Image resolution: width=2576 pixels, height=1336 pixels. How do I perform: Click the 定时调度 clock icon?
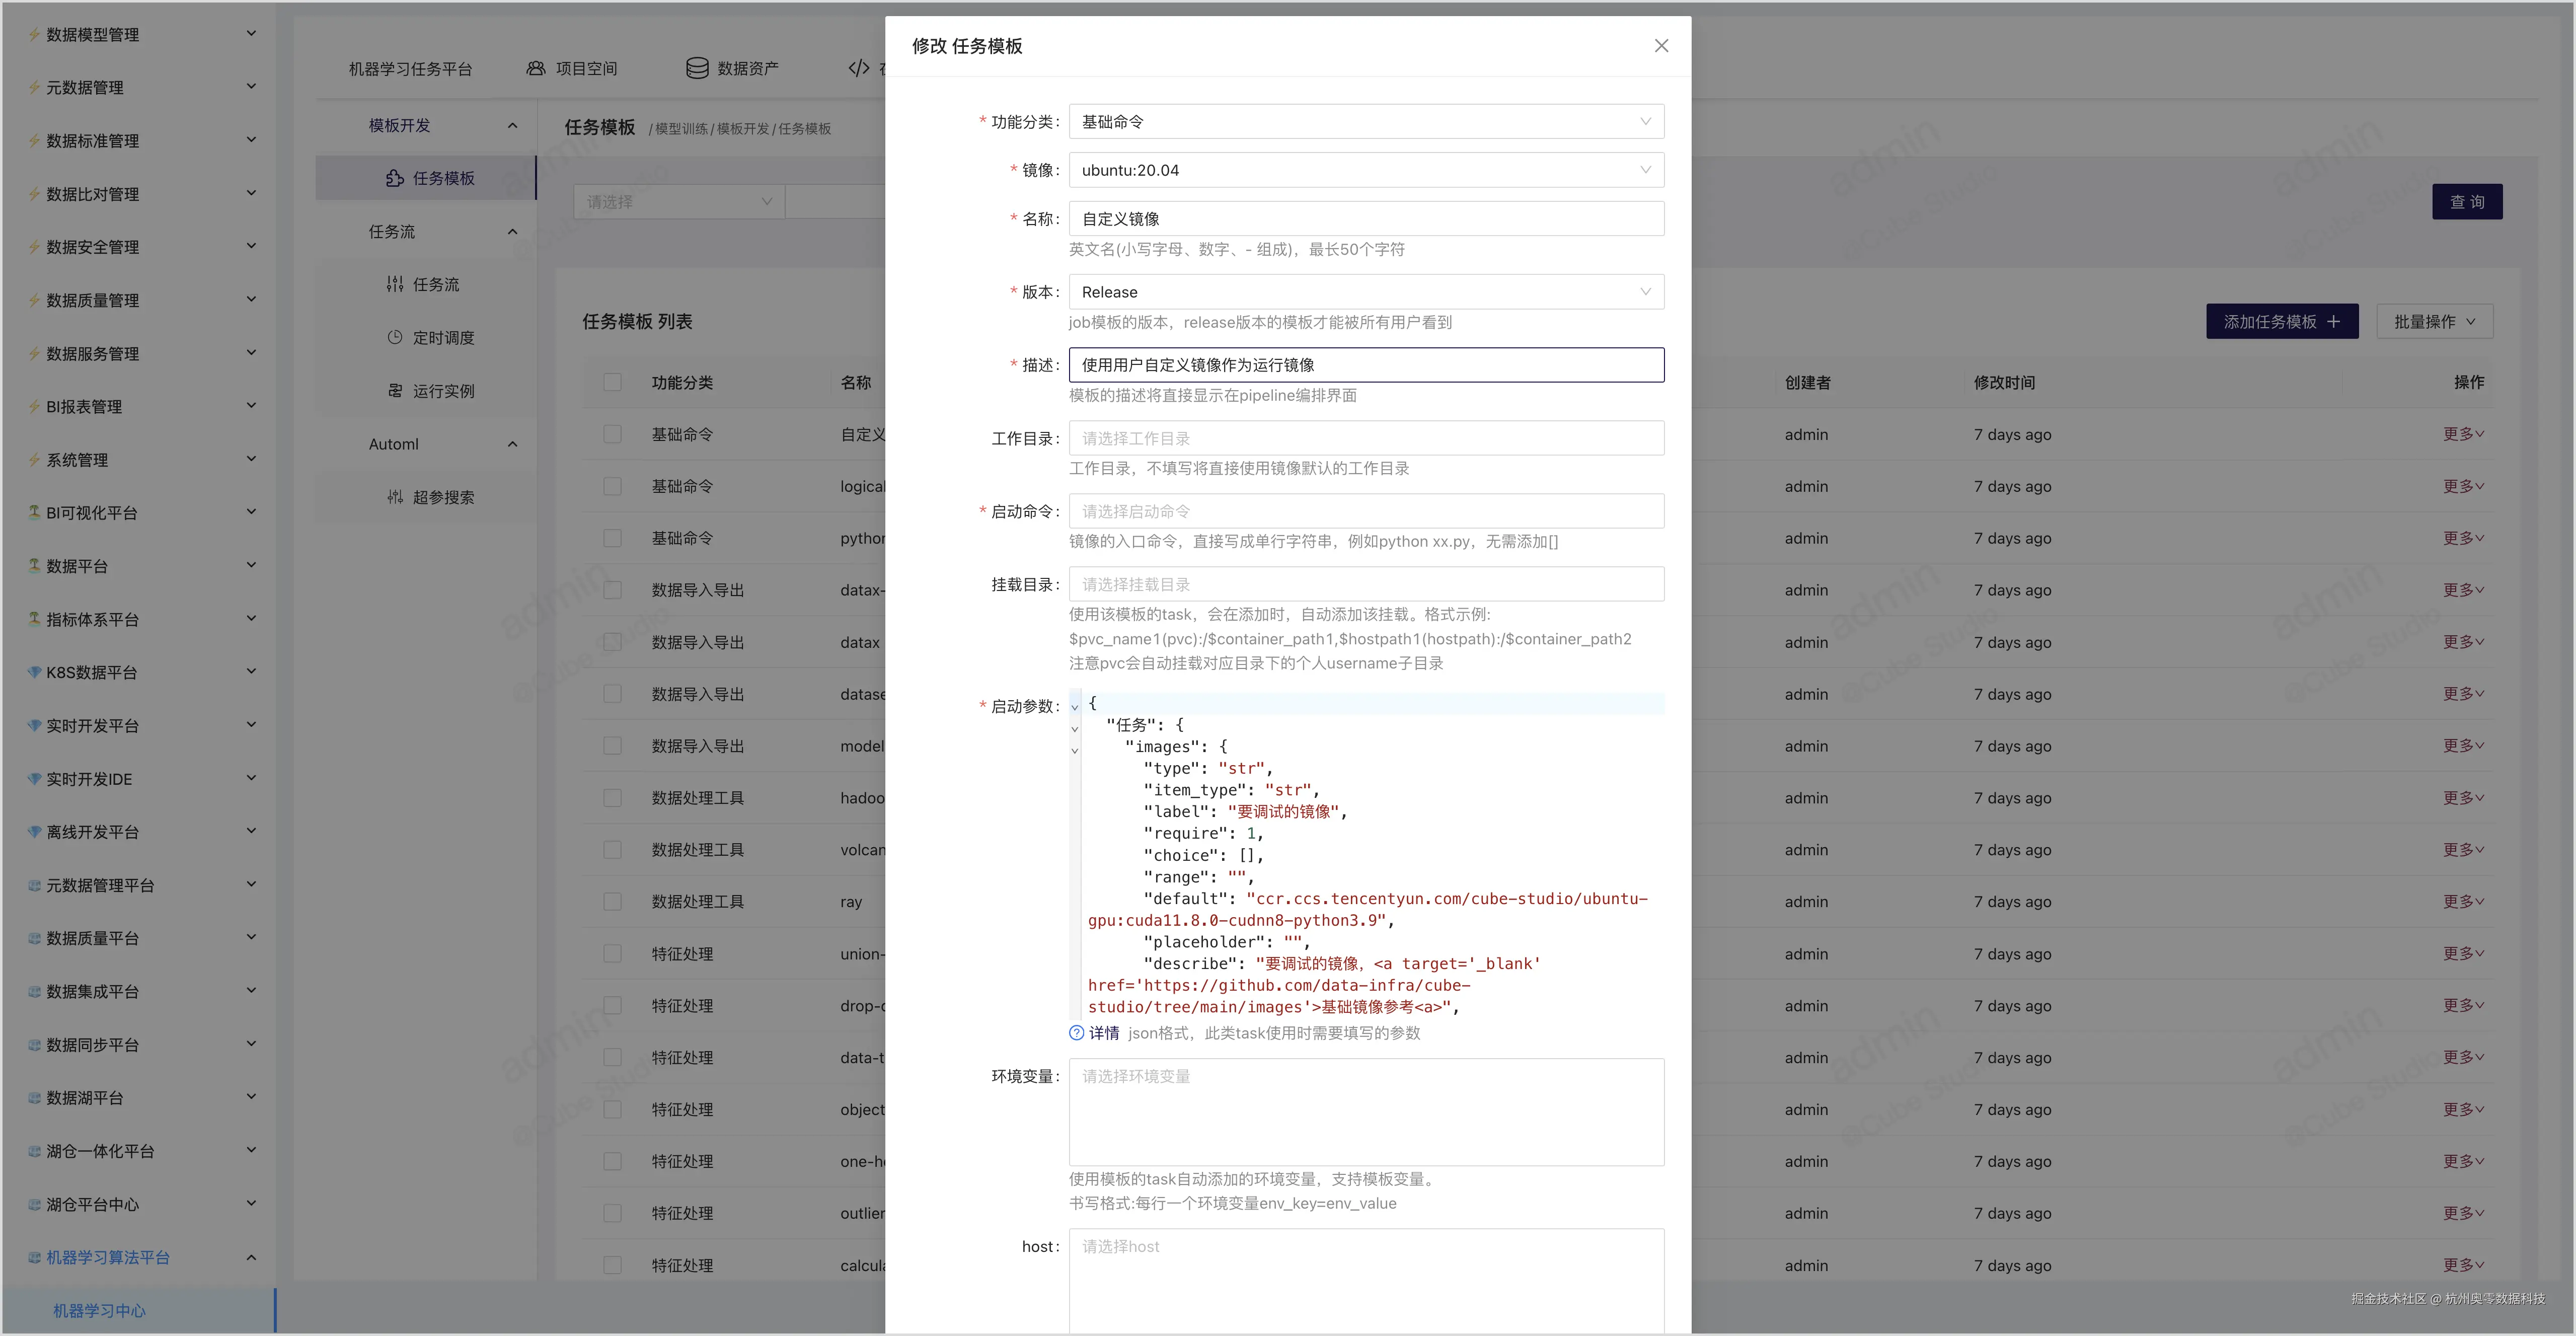coord(395,337)
